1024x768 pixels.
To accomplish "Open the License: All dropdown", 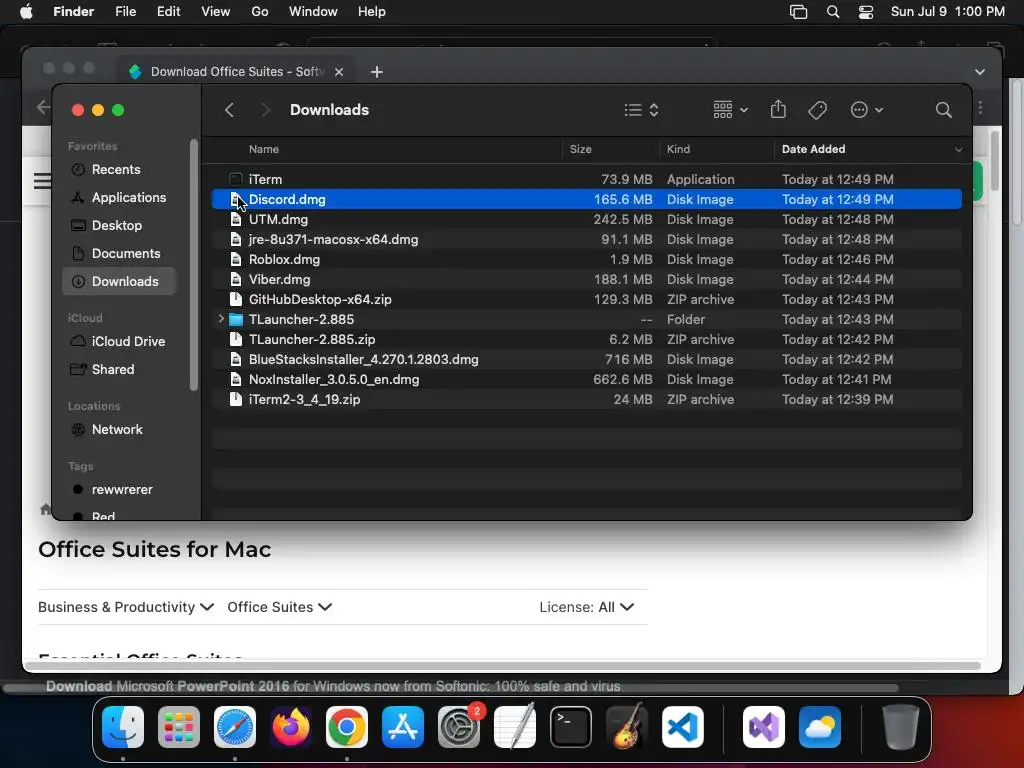I will 586,607.
